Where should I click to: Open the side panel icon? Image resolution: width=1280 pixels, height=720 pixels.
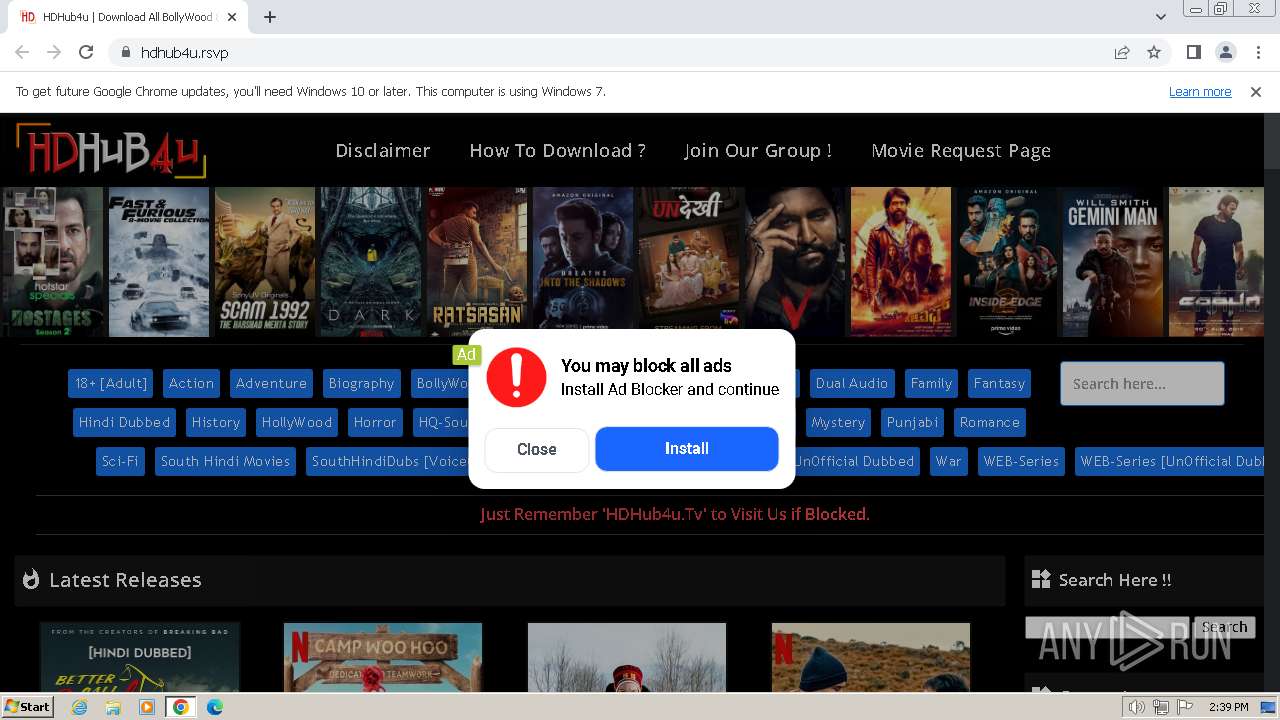coord(1193,52)
